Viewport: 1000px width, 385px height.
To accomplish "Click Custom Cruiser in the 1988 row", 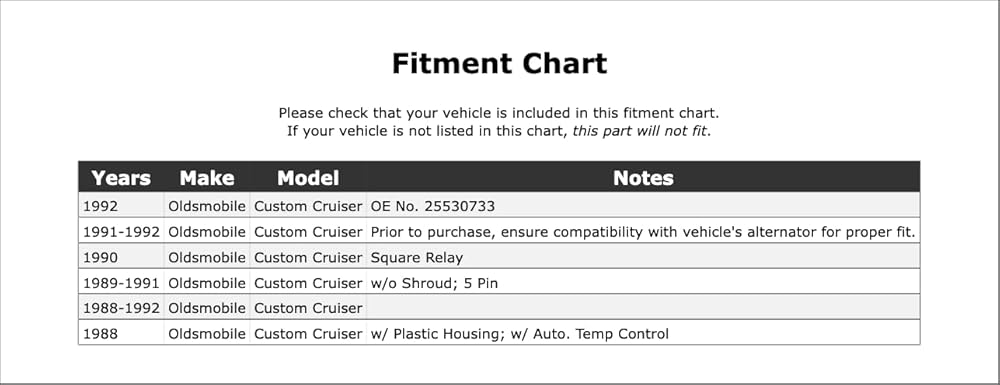I will (308, 334).
